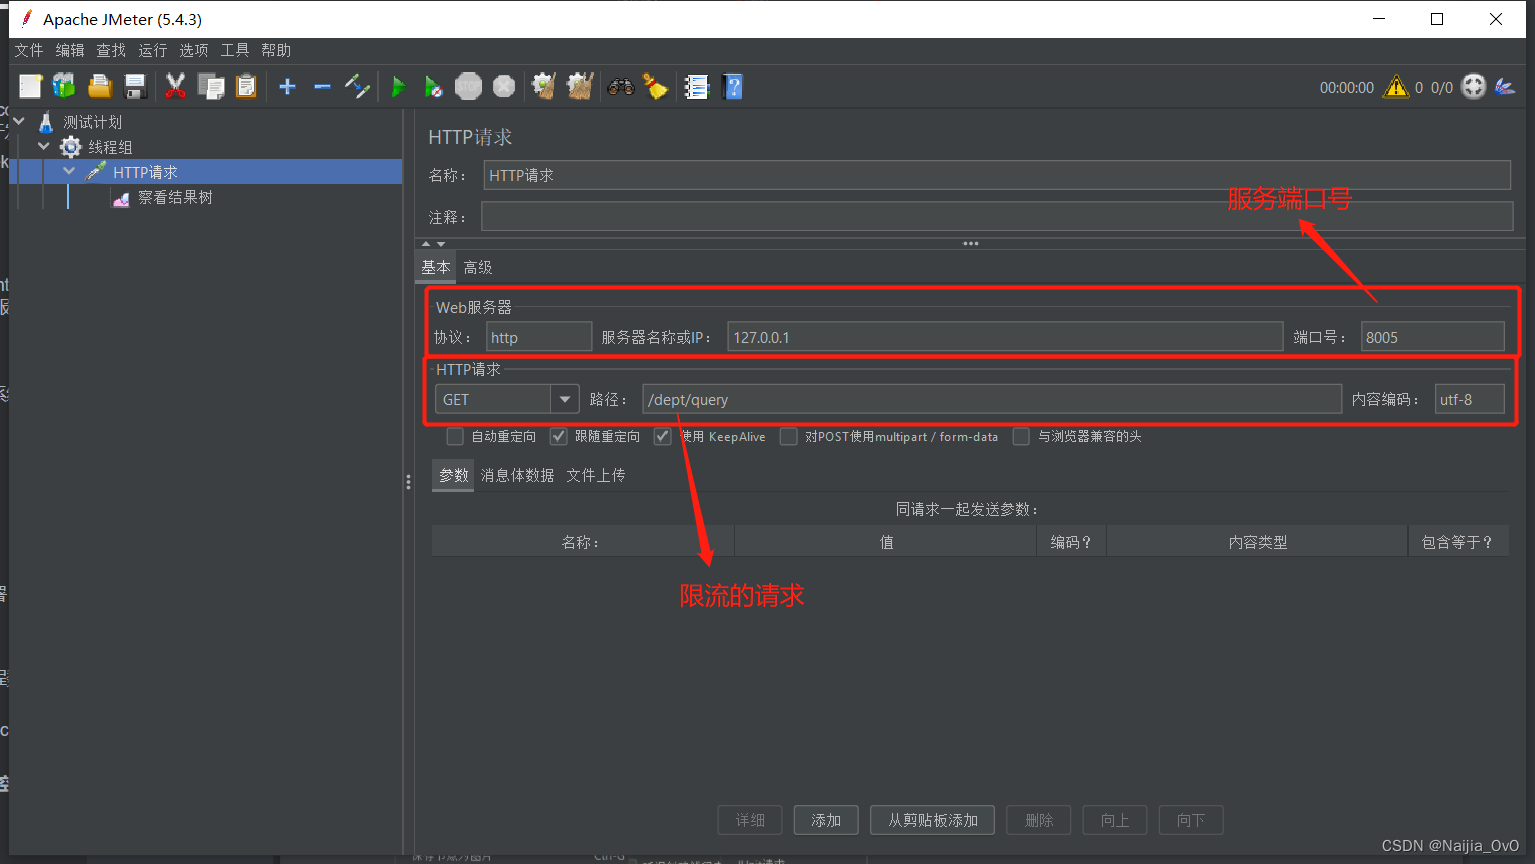Open the 查找 menu
Viewport: 1535px width, 864px height.
pyautogui.click(x=111, y=50)
